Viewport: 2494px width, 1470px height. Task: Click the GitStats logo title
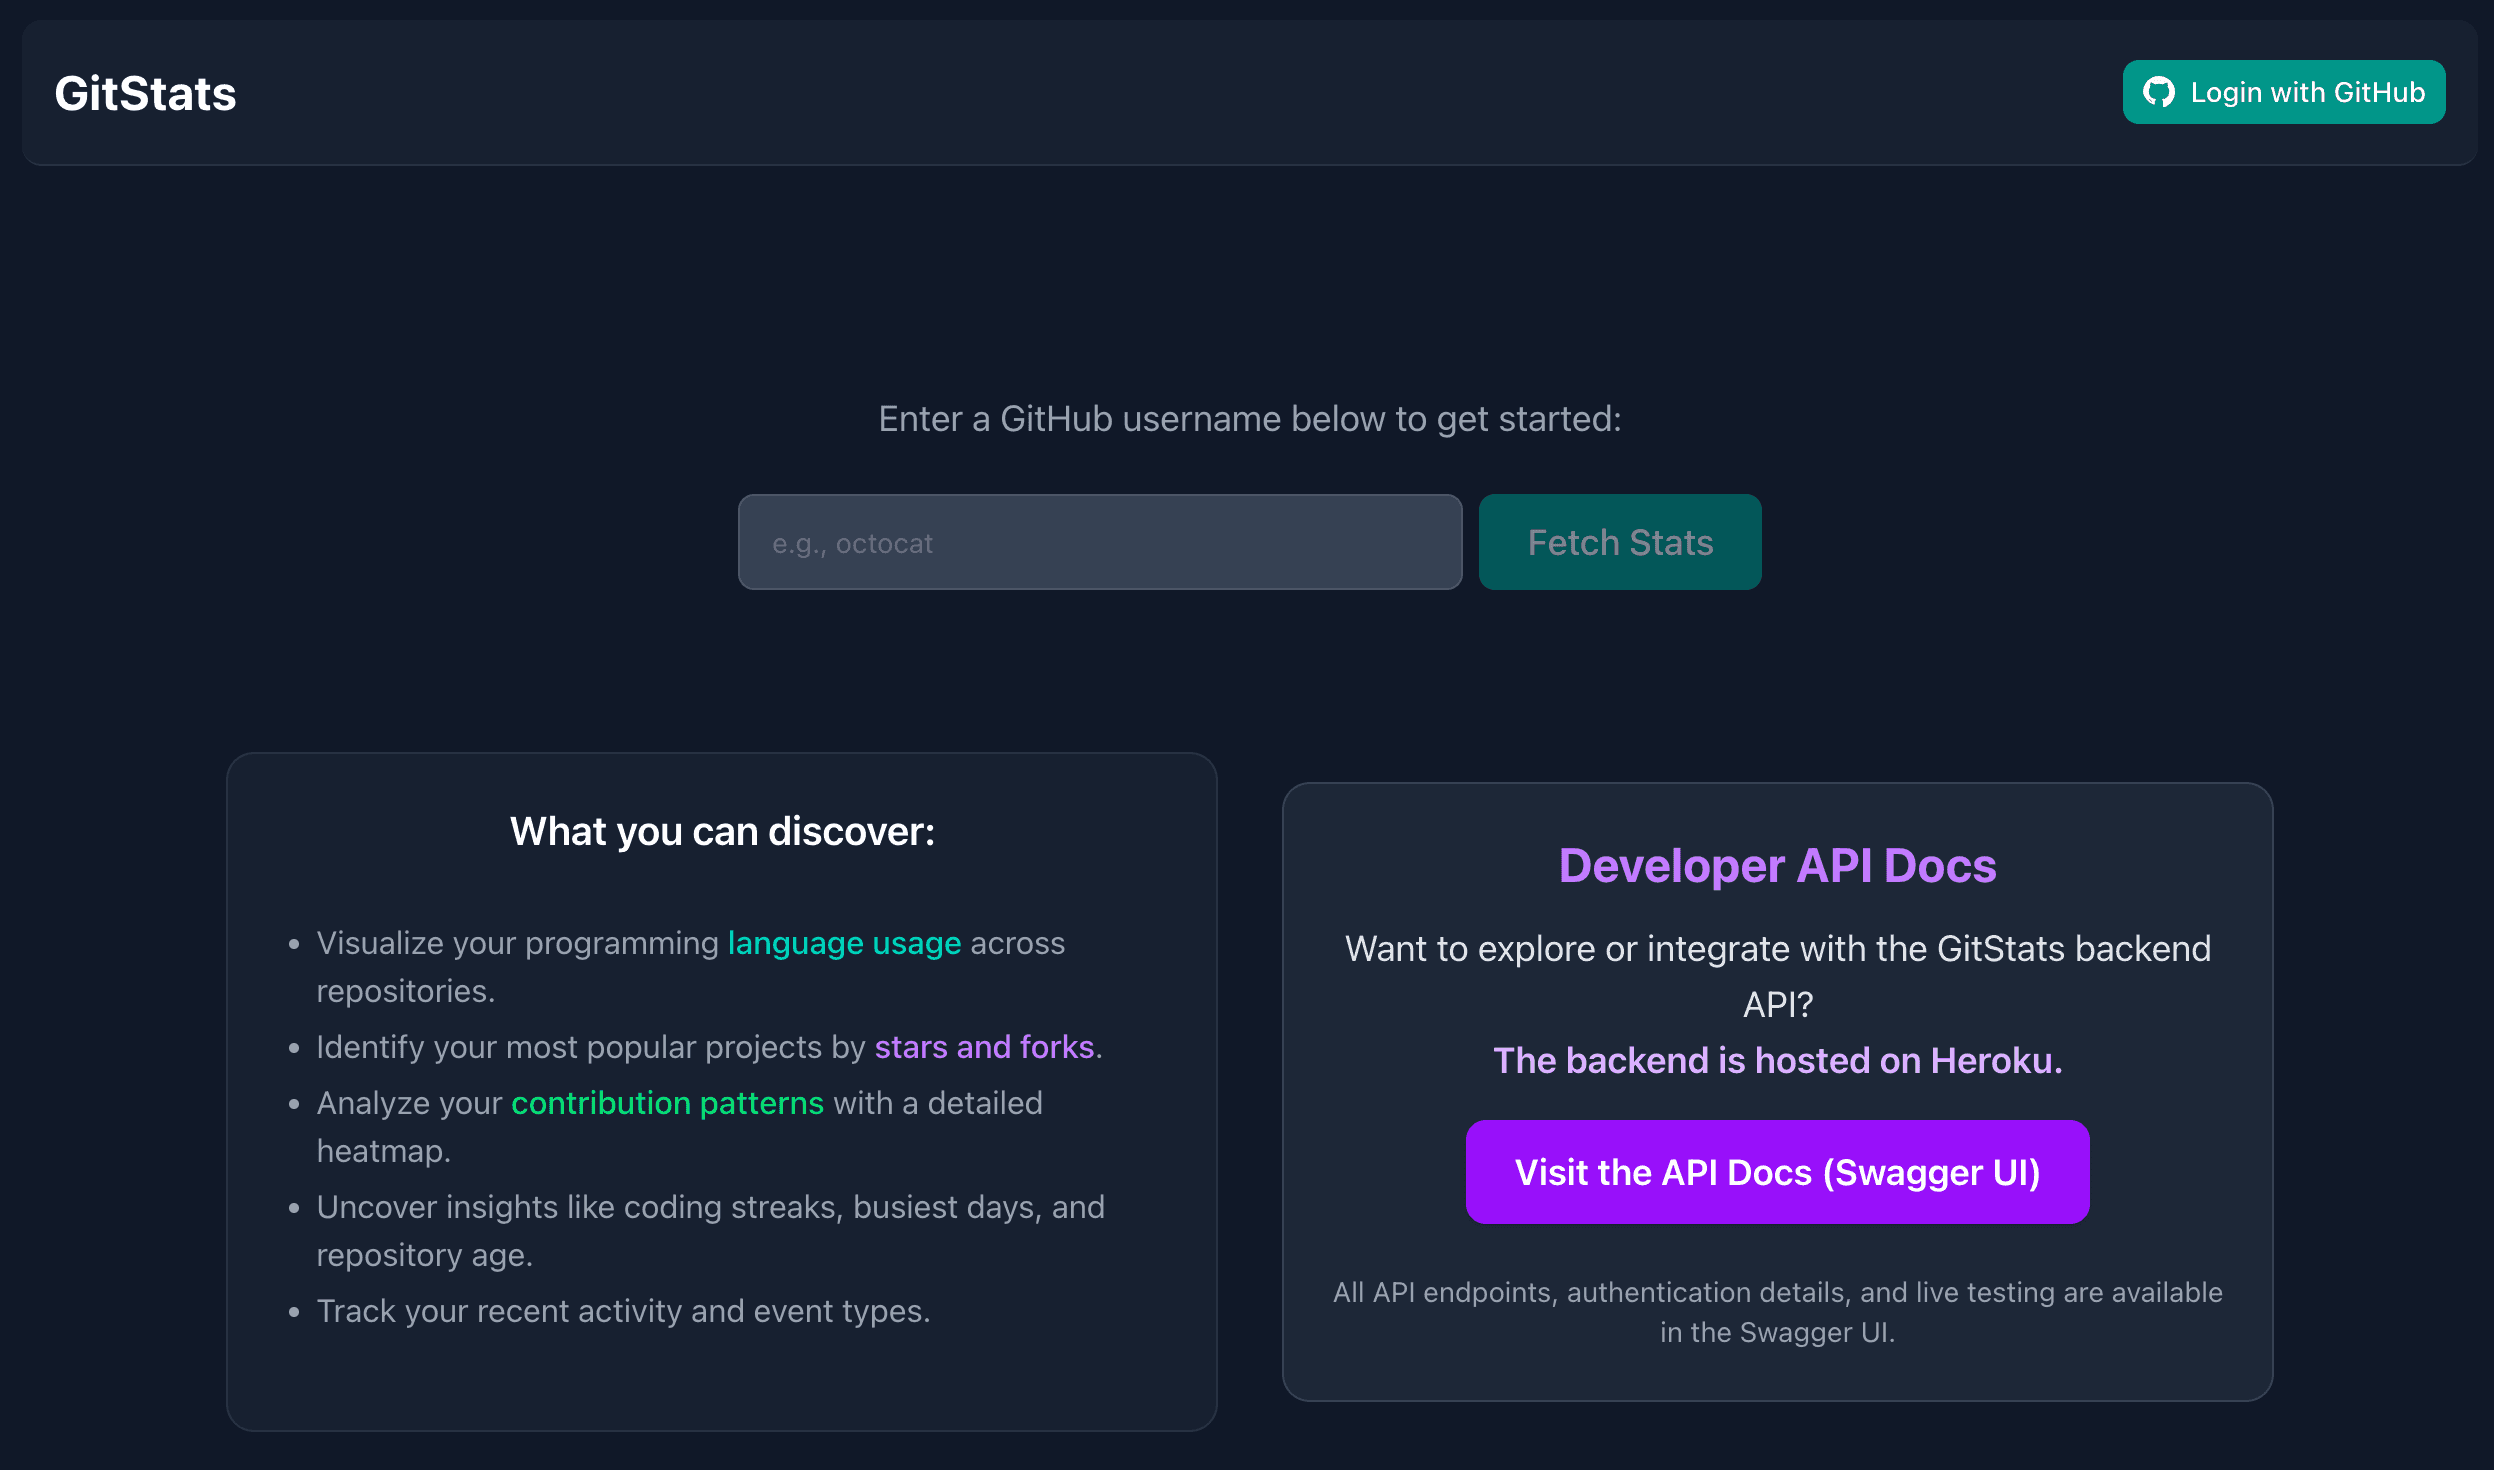click(145, 94)
